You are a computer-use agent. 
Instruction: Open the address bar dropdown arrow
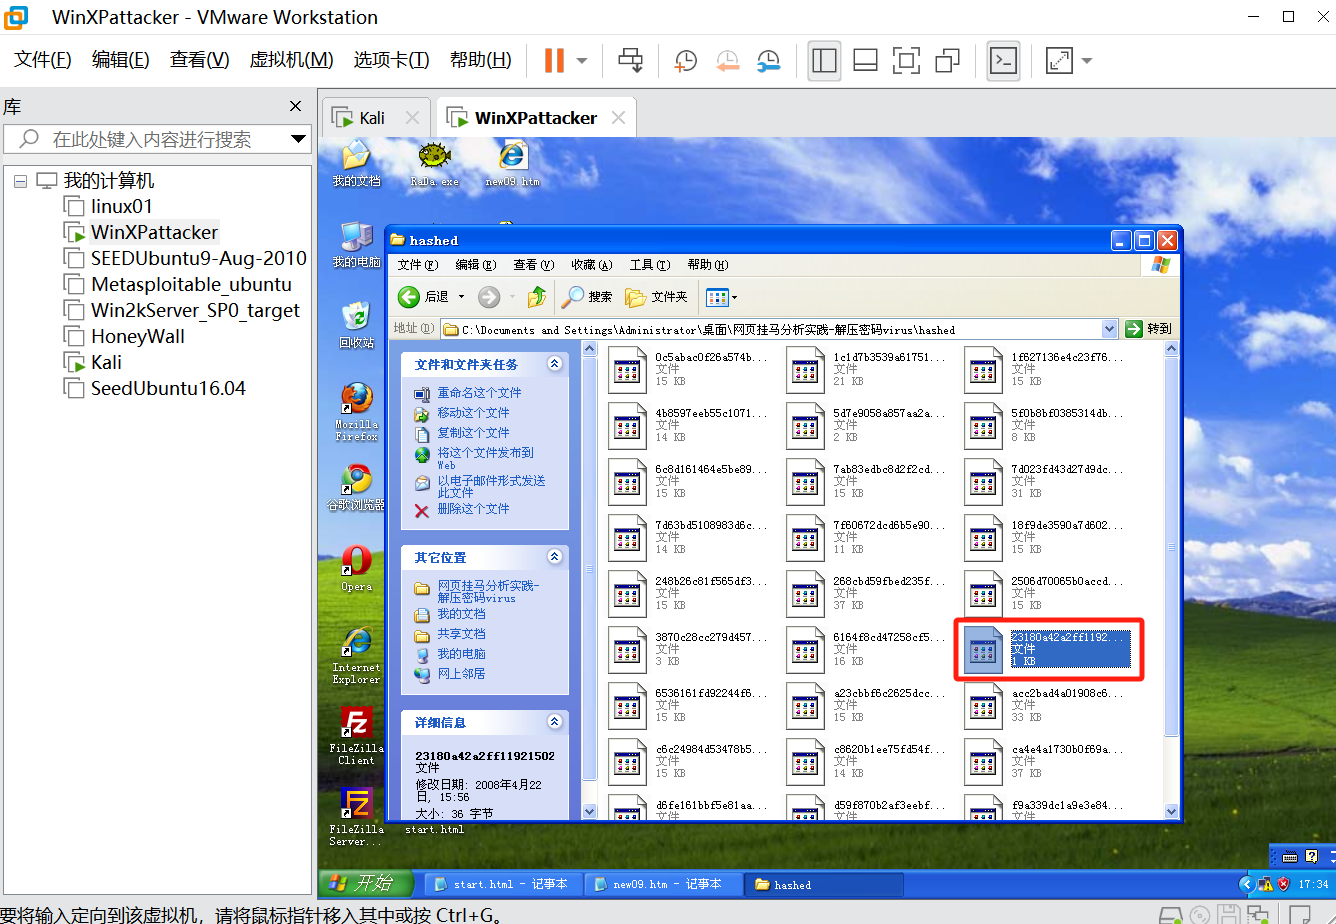1109,329
